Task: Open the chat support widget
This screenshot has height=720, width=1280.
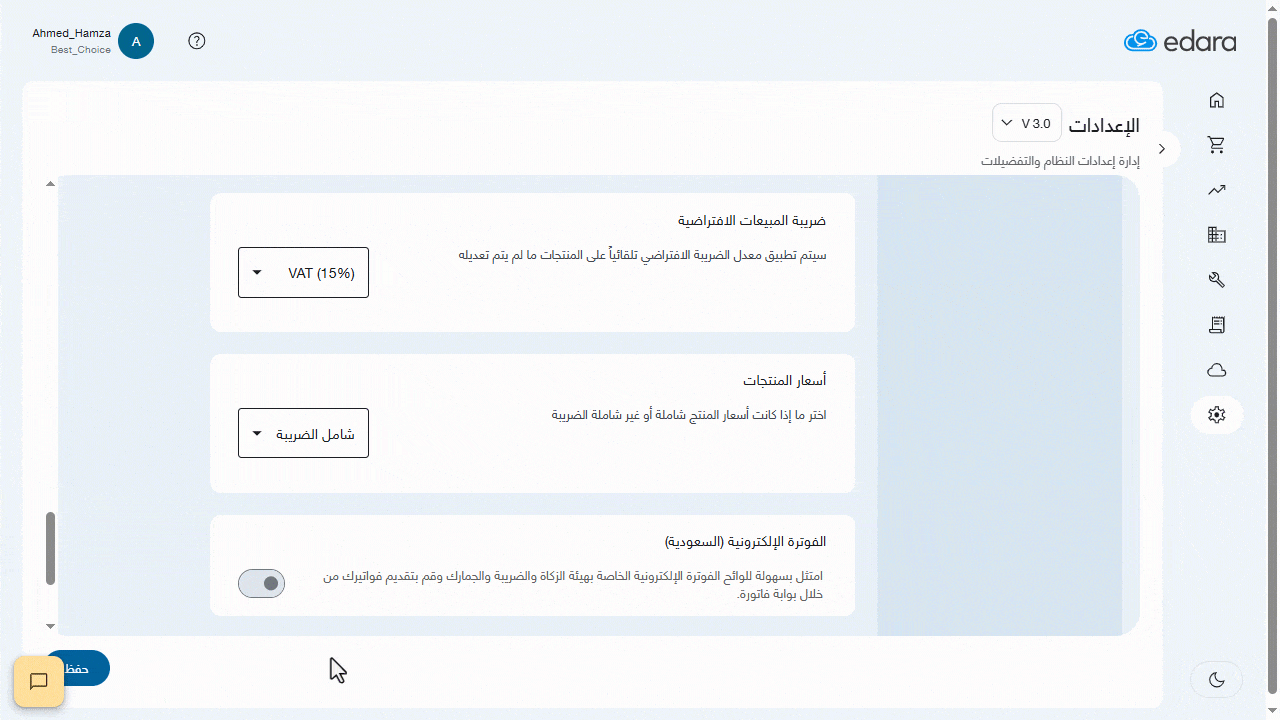Action: point(39,682)
